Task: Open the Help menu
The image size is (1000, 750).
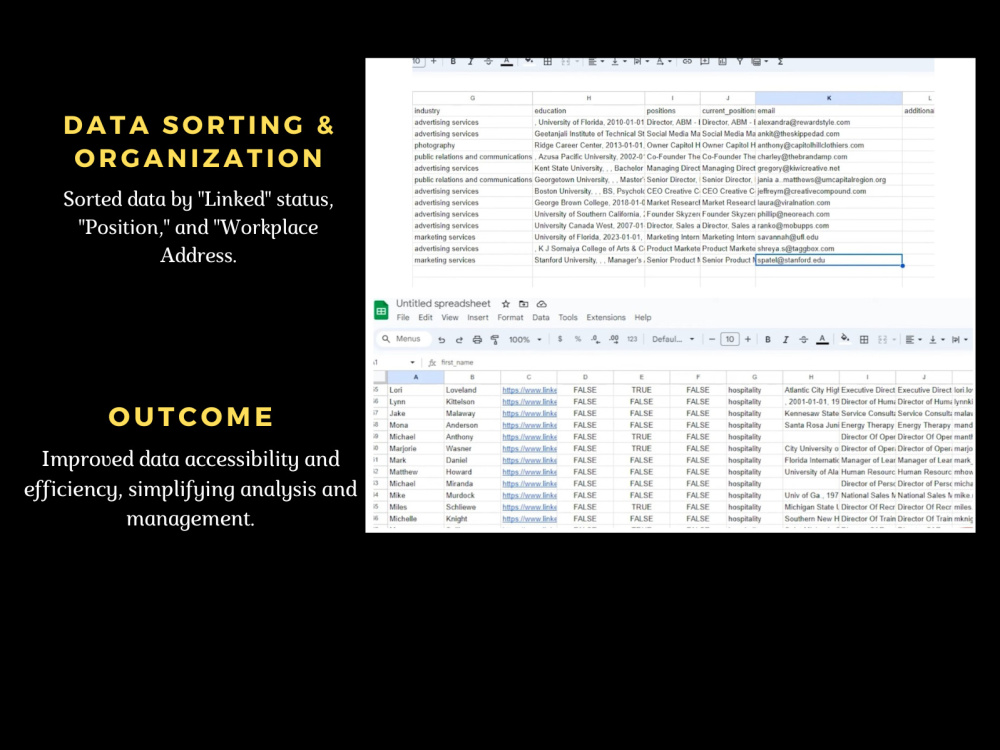Action: point(643,318)
